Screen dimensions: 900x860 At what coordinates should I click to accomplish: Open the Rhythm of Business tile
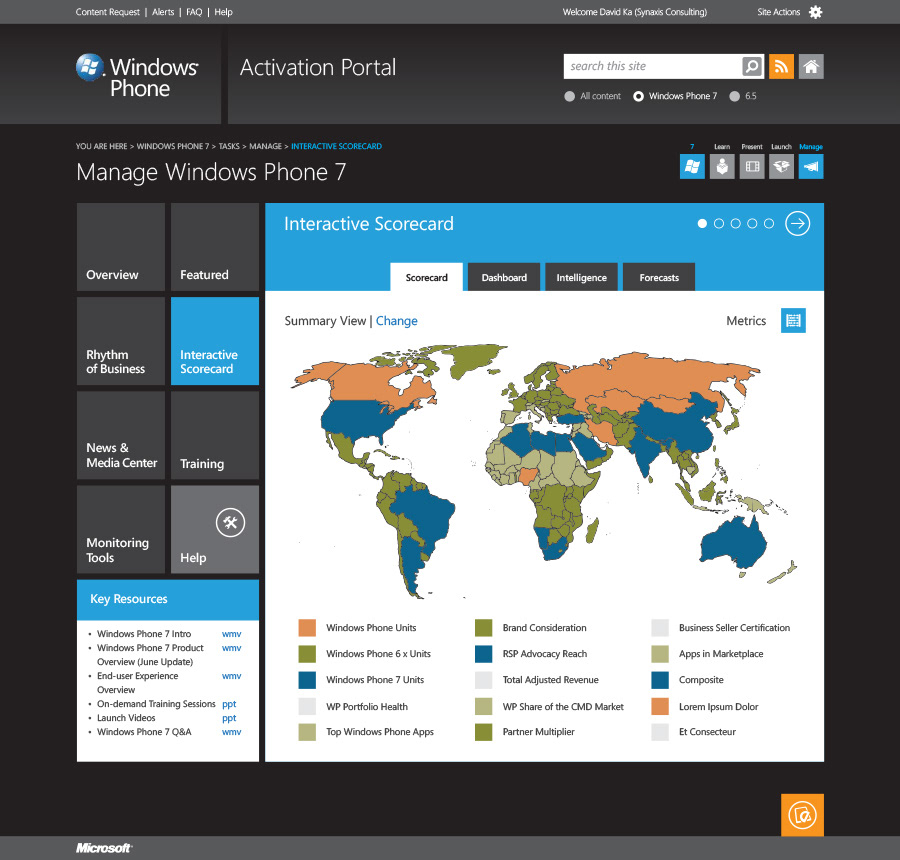pyautogui.click(x=121, y=341)
